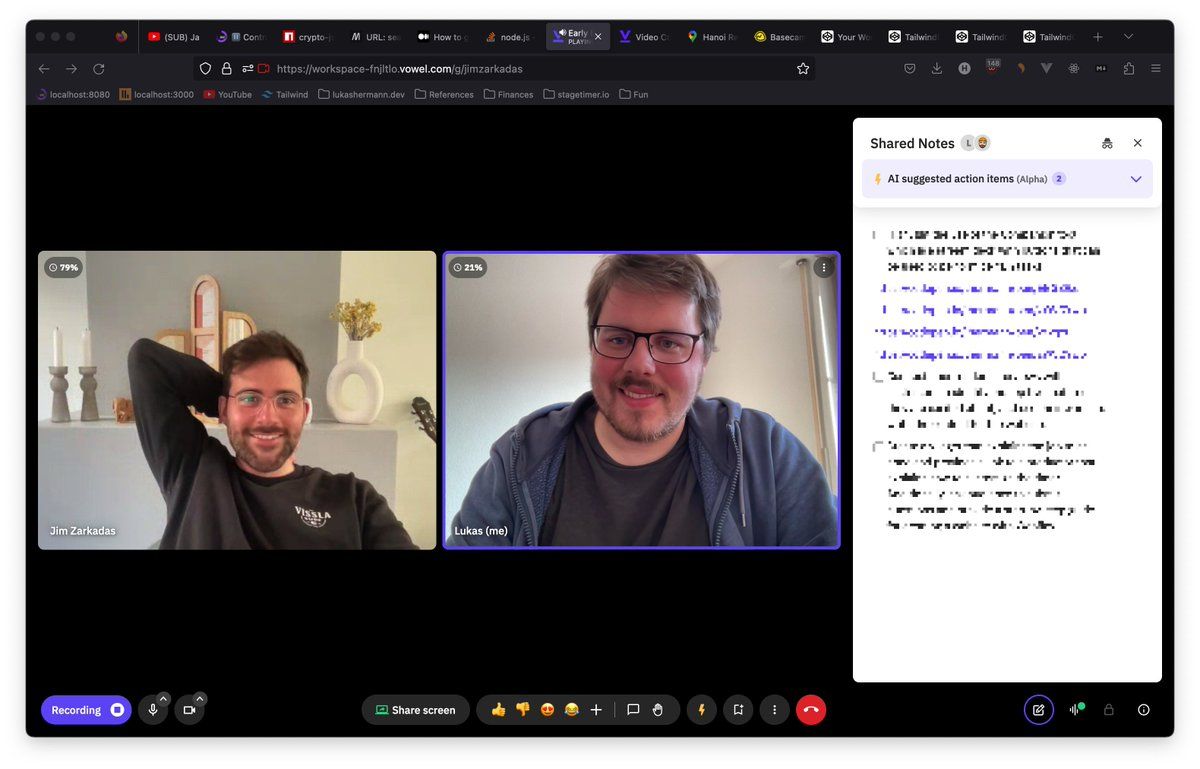Raise your hand
Image resolution: width=1200 pixels, height=769 pixels.
[658, 710]
